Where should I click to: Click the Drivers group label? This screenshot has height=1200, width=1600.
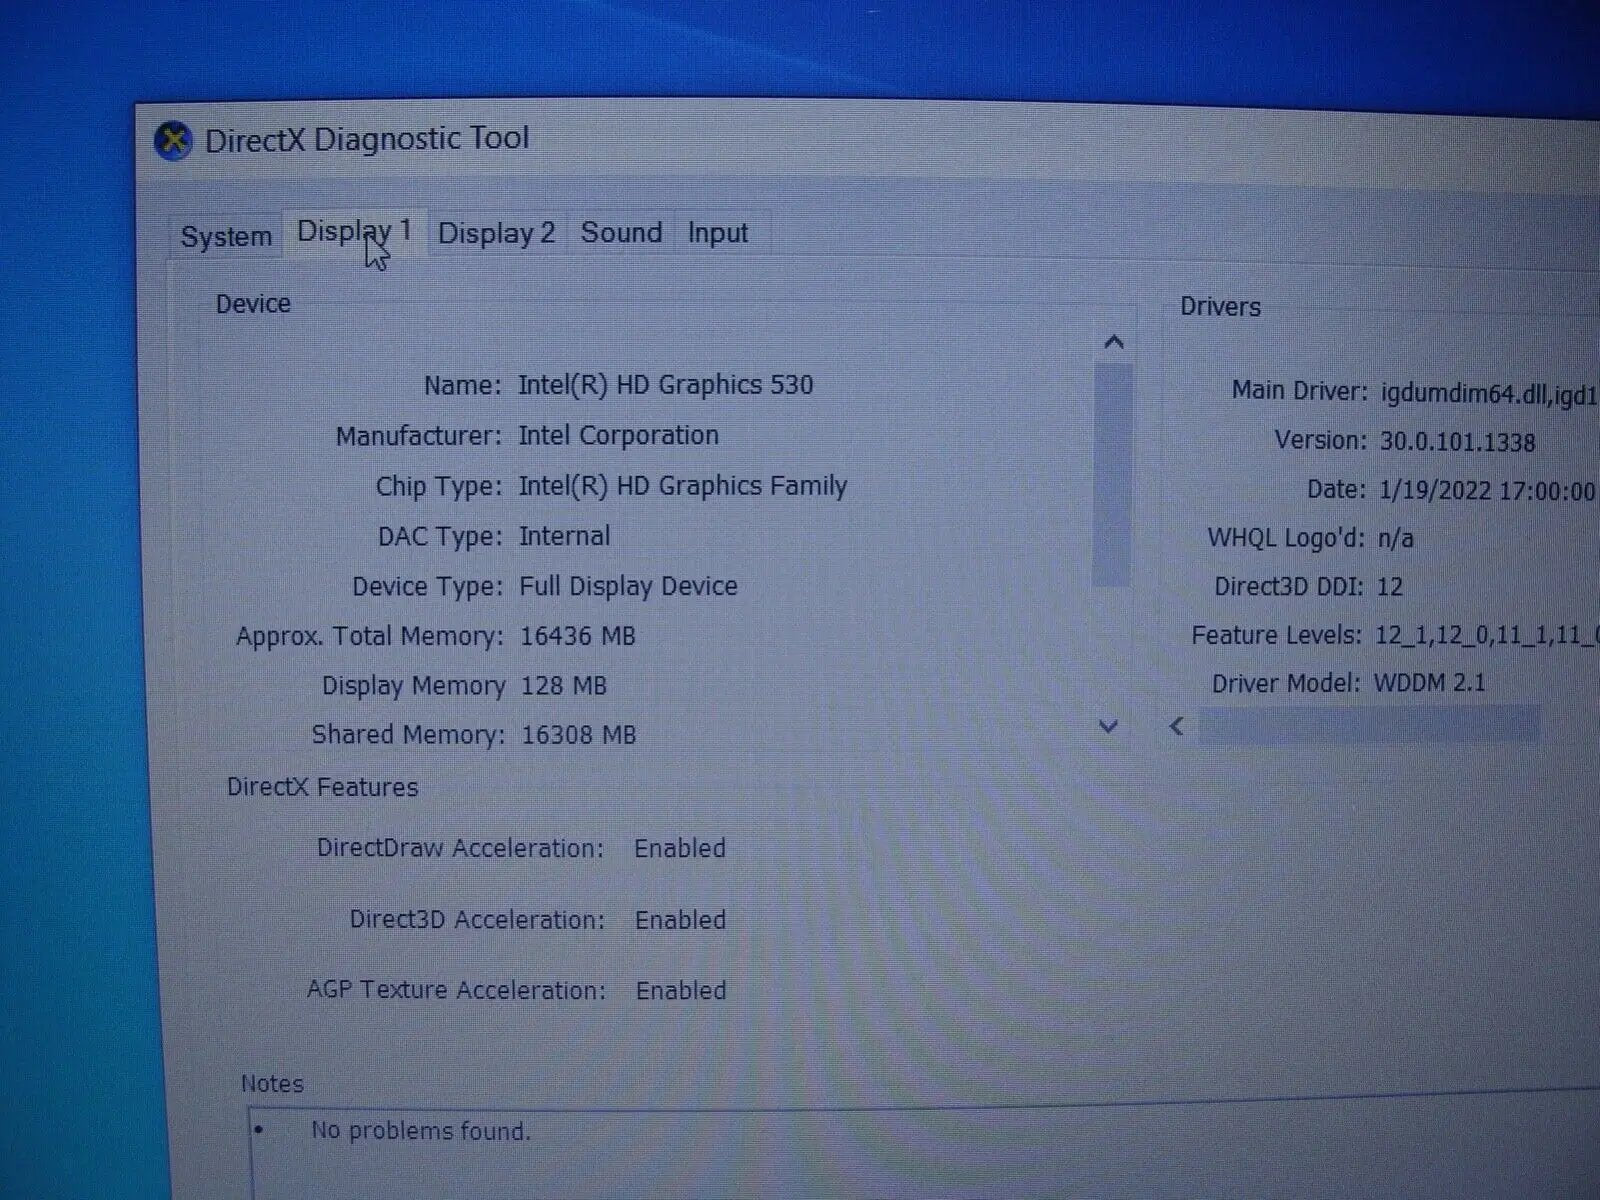(1220, 307)
